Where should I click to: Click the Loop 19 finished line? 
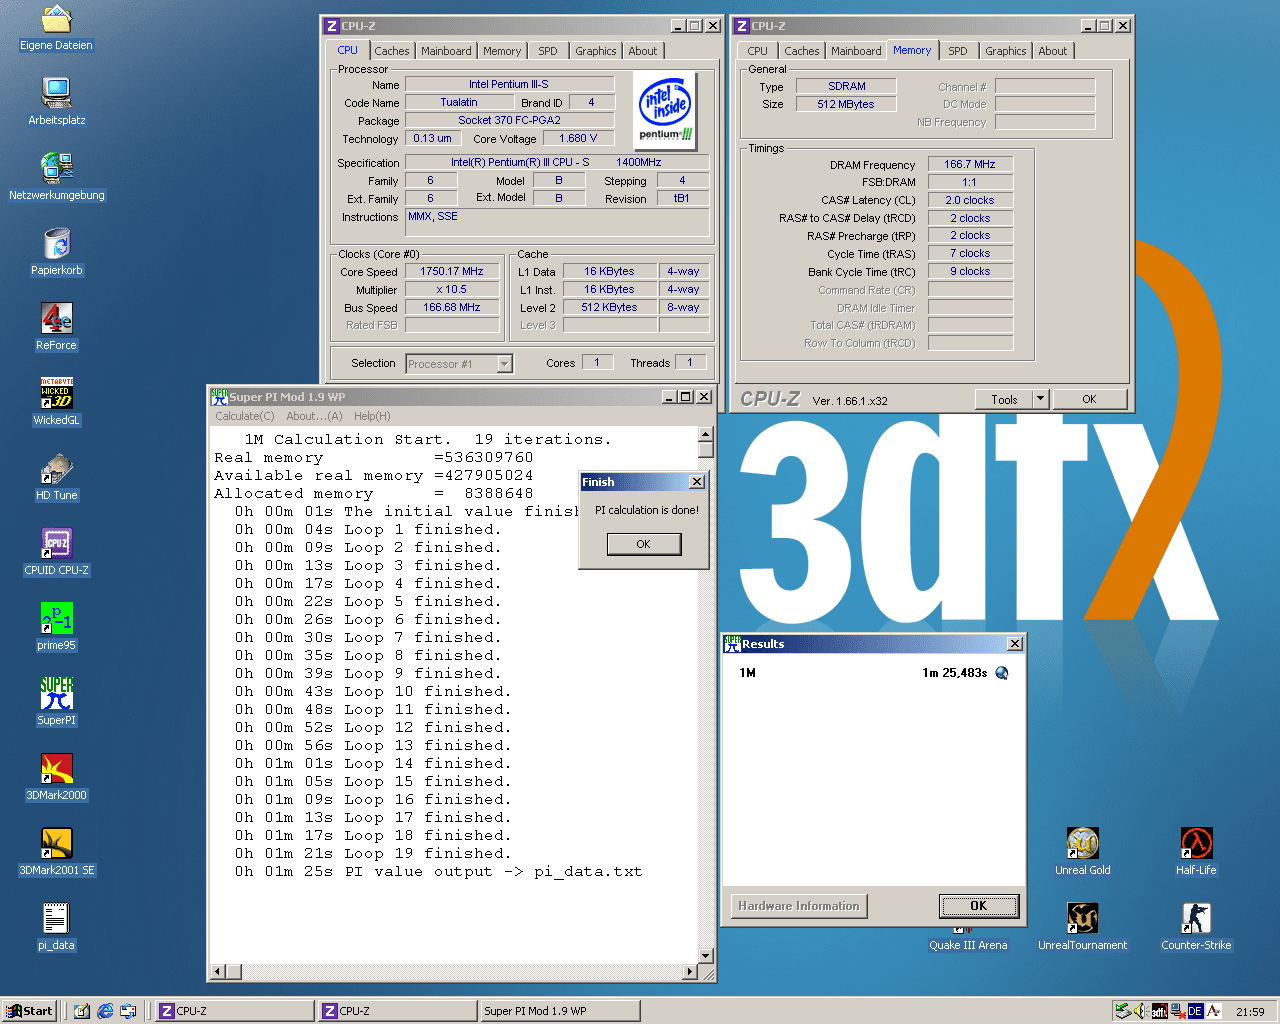(x=373, y=854)
